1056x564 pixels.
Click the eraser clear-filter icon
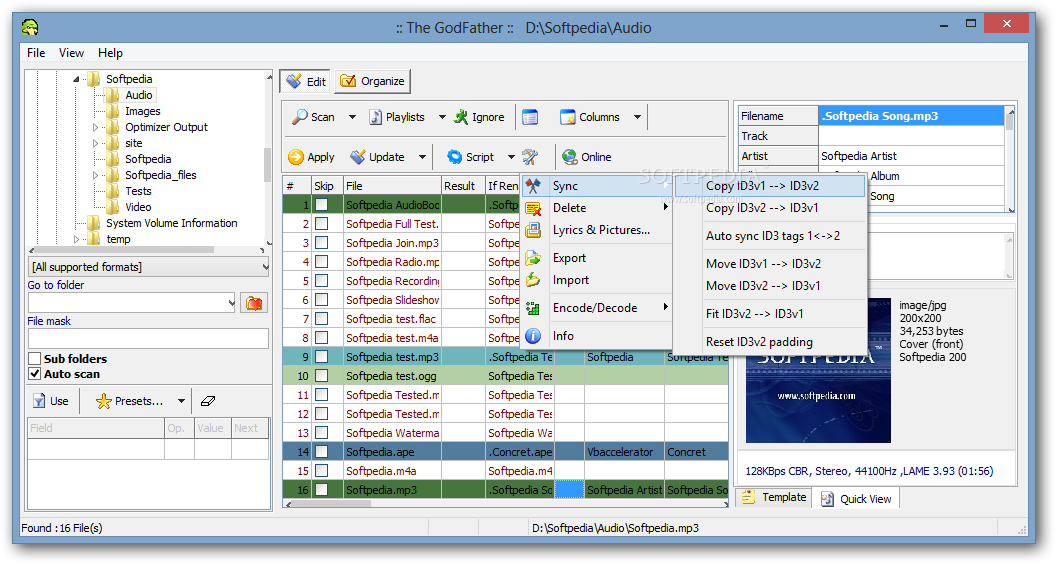208,402
